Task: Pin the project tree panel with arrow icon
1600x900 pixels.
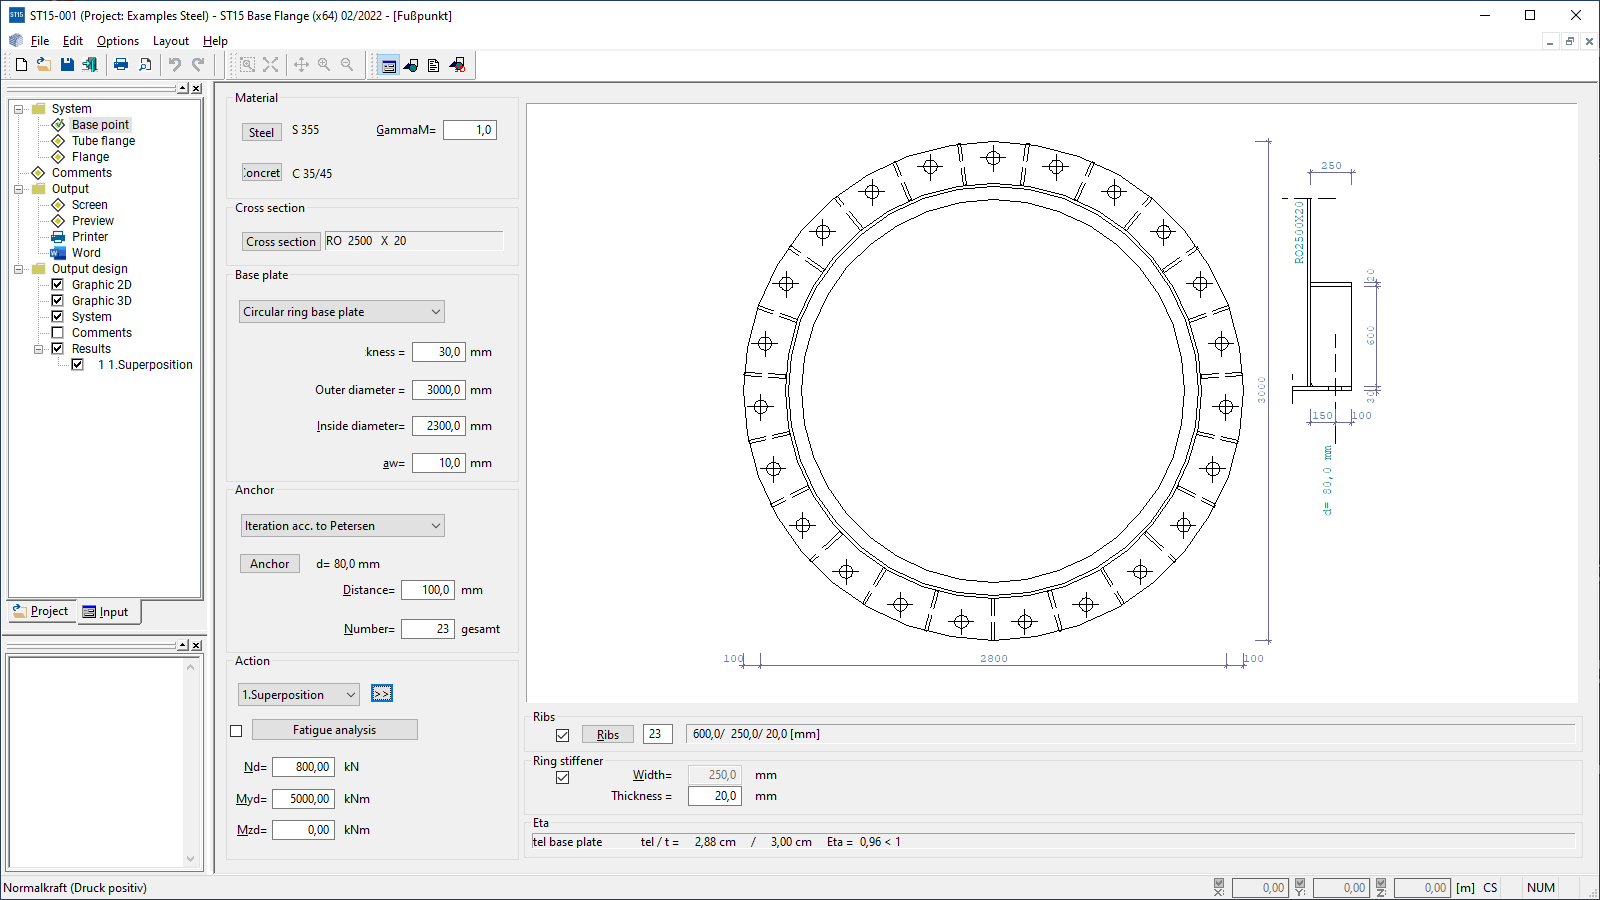Action: tap(183, 89)
